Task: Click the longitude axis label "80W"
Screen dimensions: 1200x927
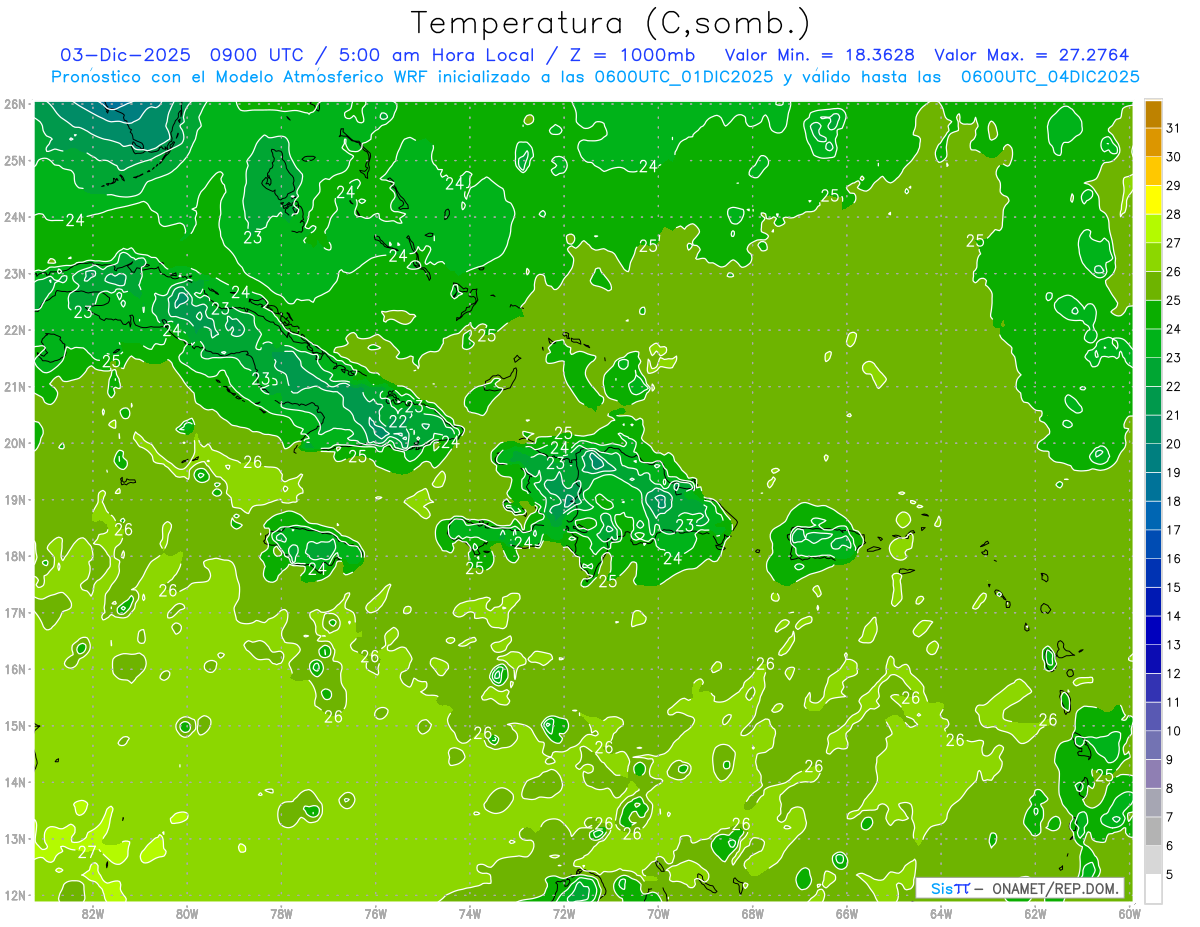Action: tap(187, 913)
